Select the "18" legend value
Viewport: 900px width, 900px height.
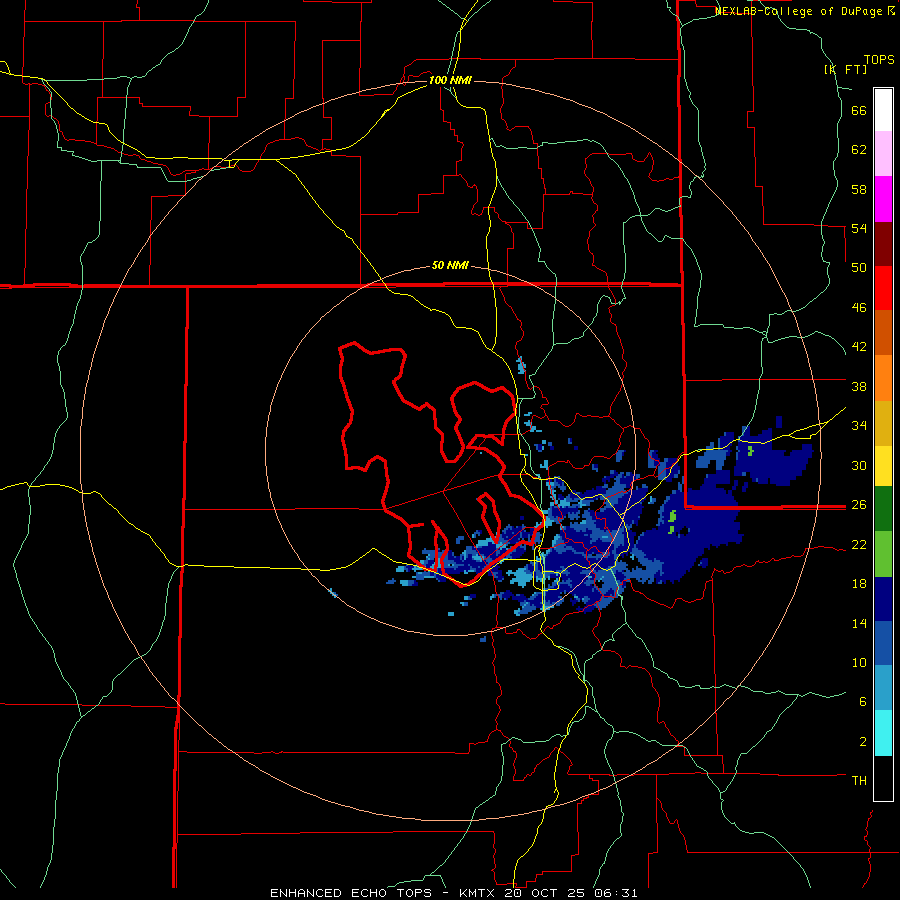pos(859,584)
